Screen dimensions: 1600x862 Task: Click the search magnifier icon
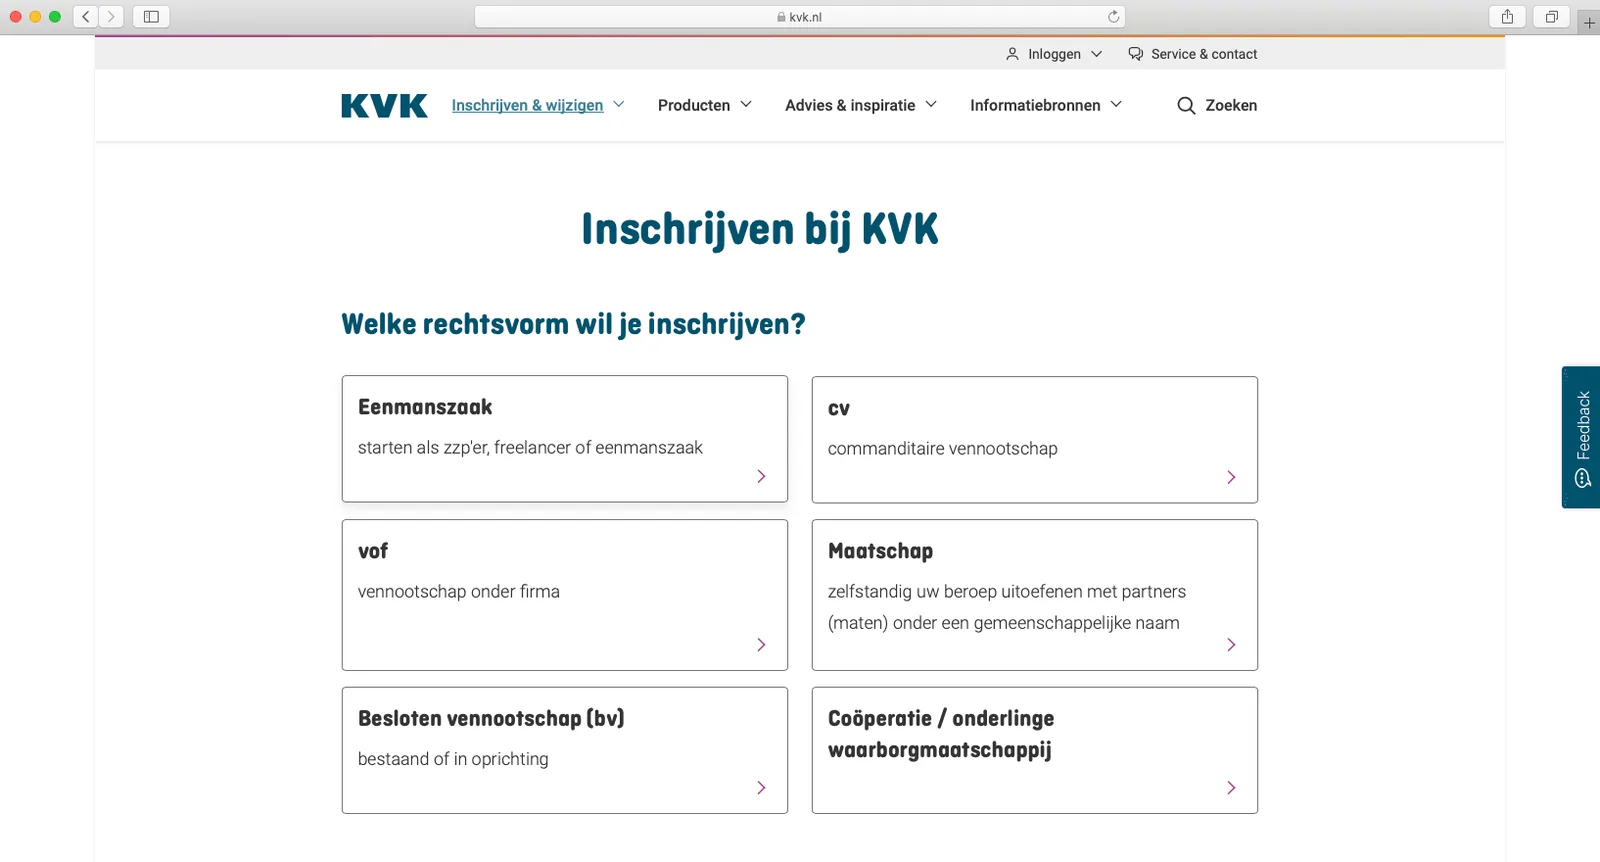click(x=1186, y=105)
